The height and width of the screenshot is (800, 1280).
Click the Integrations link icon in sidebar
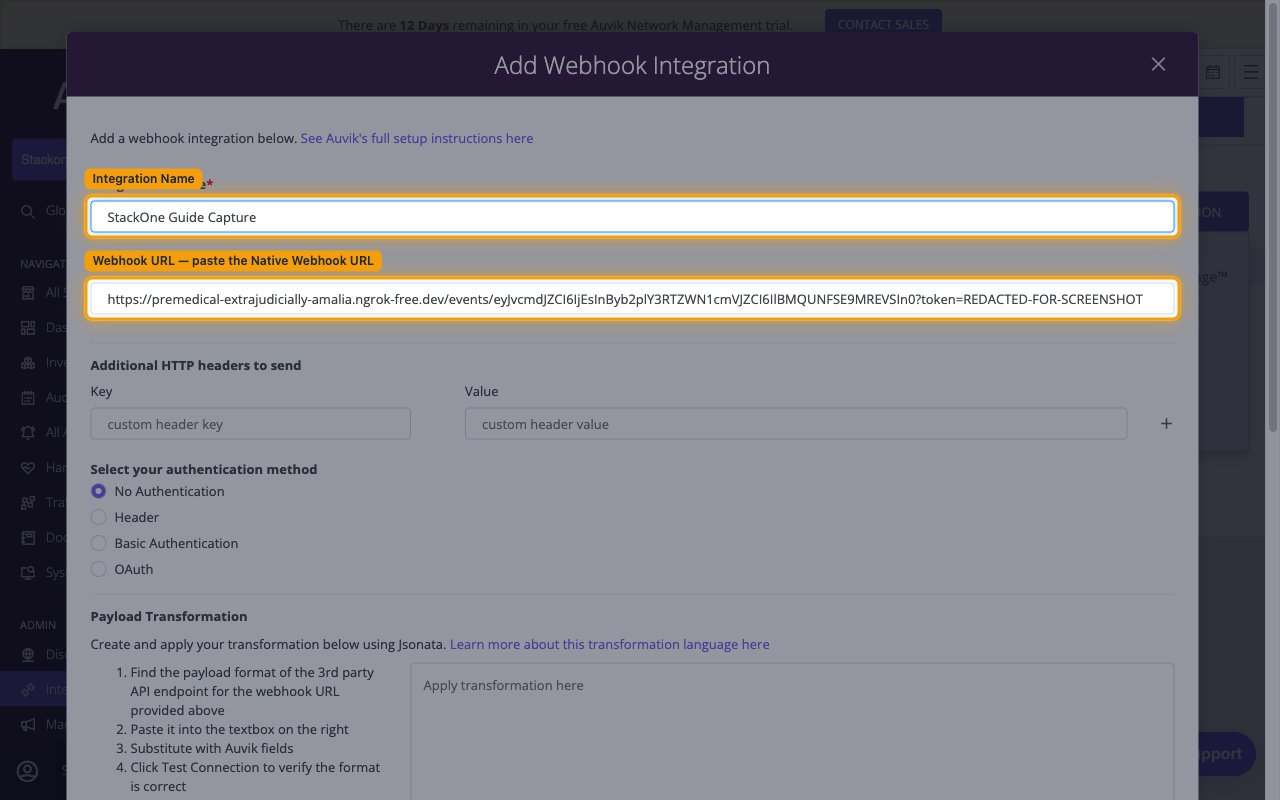pos(28,690)
